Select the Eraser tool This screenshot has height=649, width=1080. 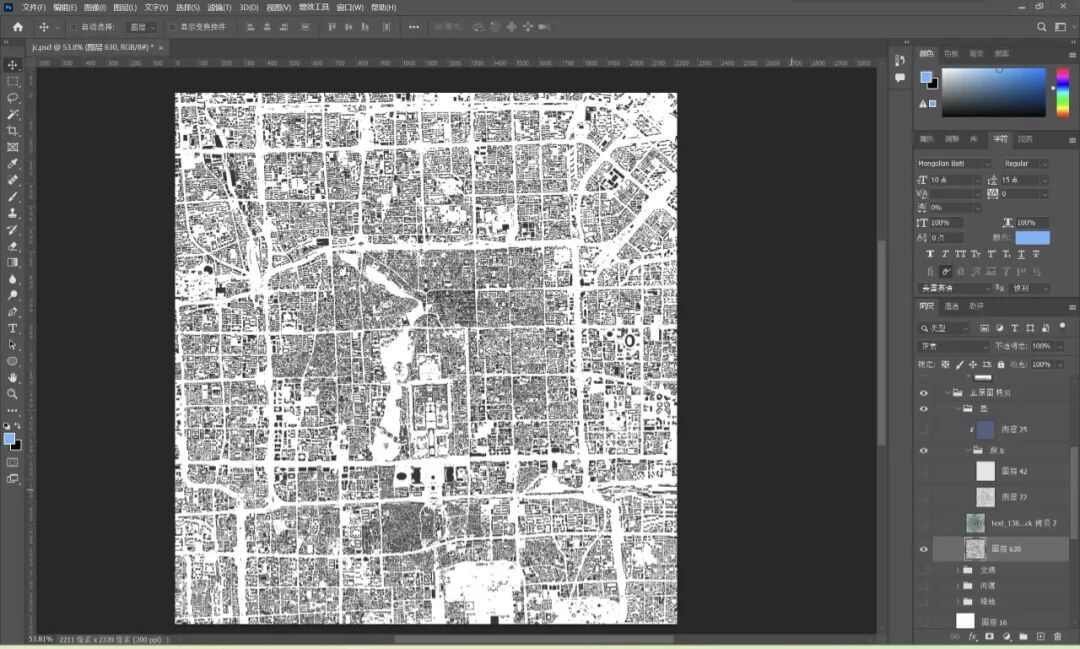tap(12, 246)
